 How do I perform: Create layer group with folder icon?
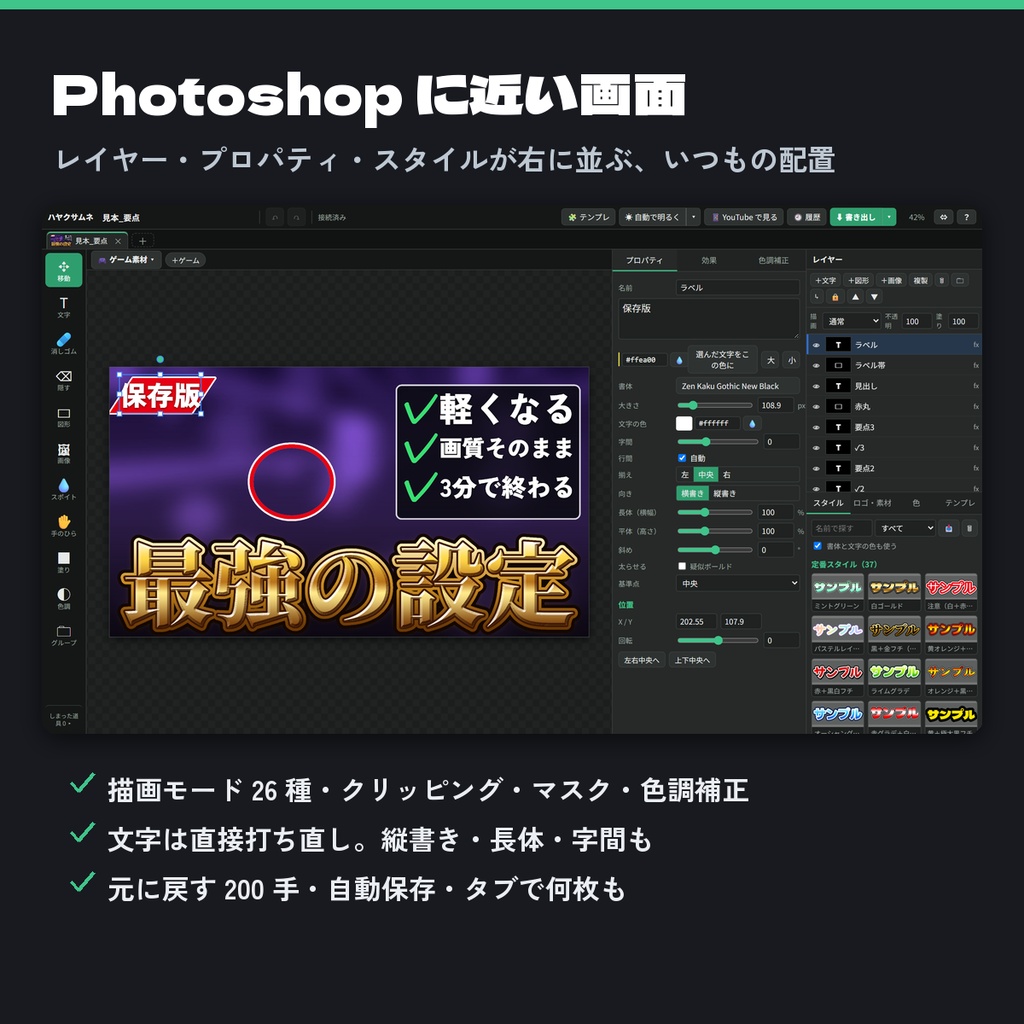(959, 280)
